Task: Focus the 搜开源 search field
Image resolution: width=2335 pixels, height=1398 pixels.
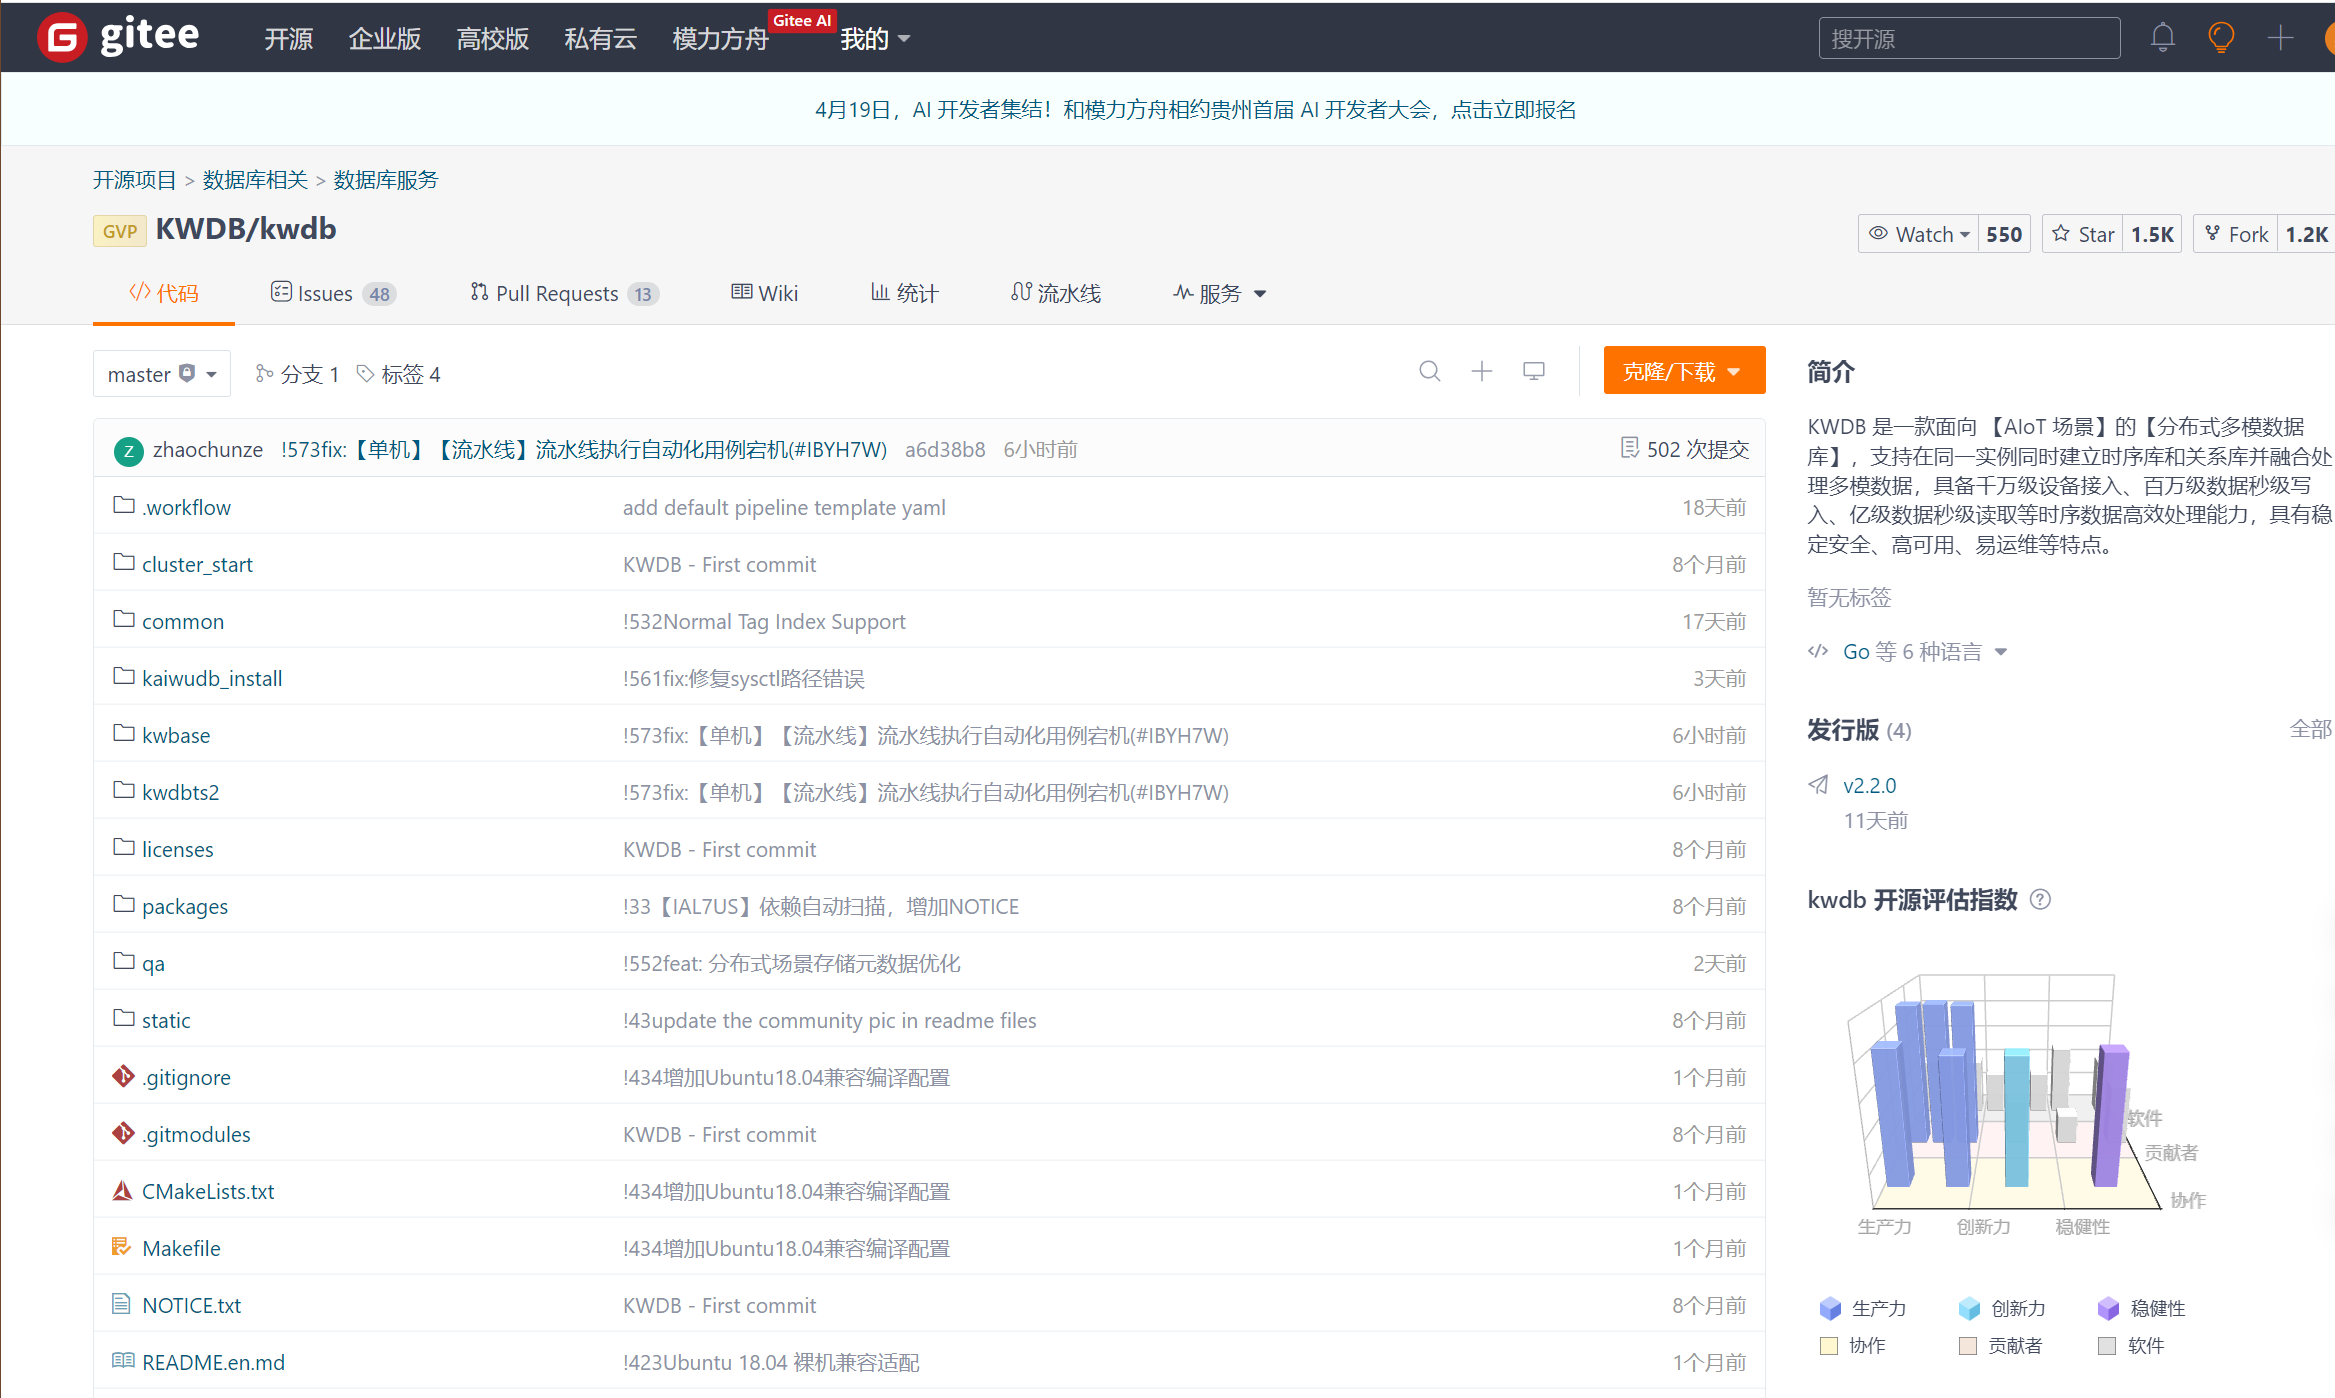Action: (1968, 38)
